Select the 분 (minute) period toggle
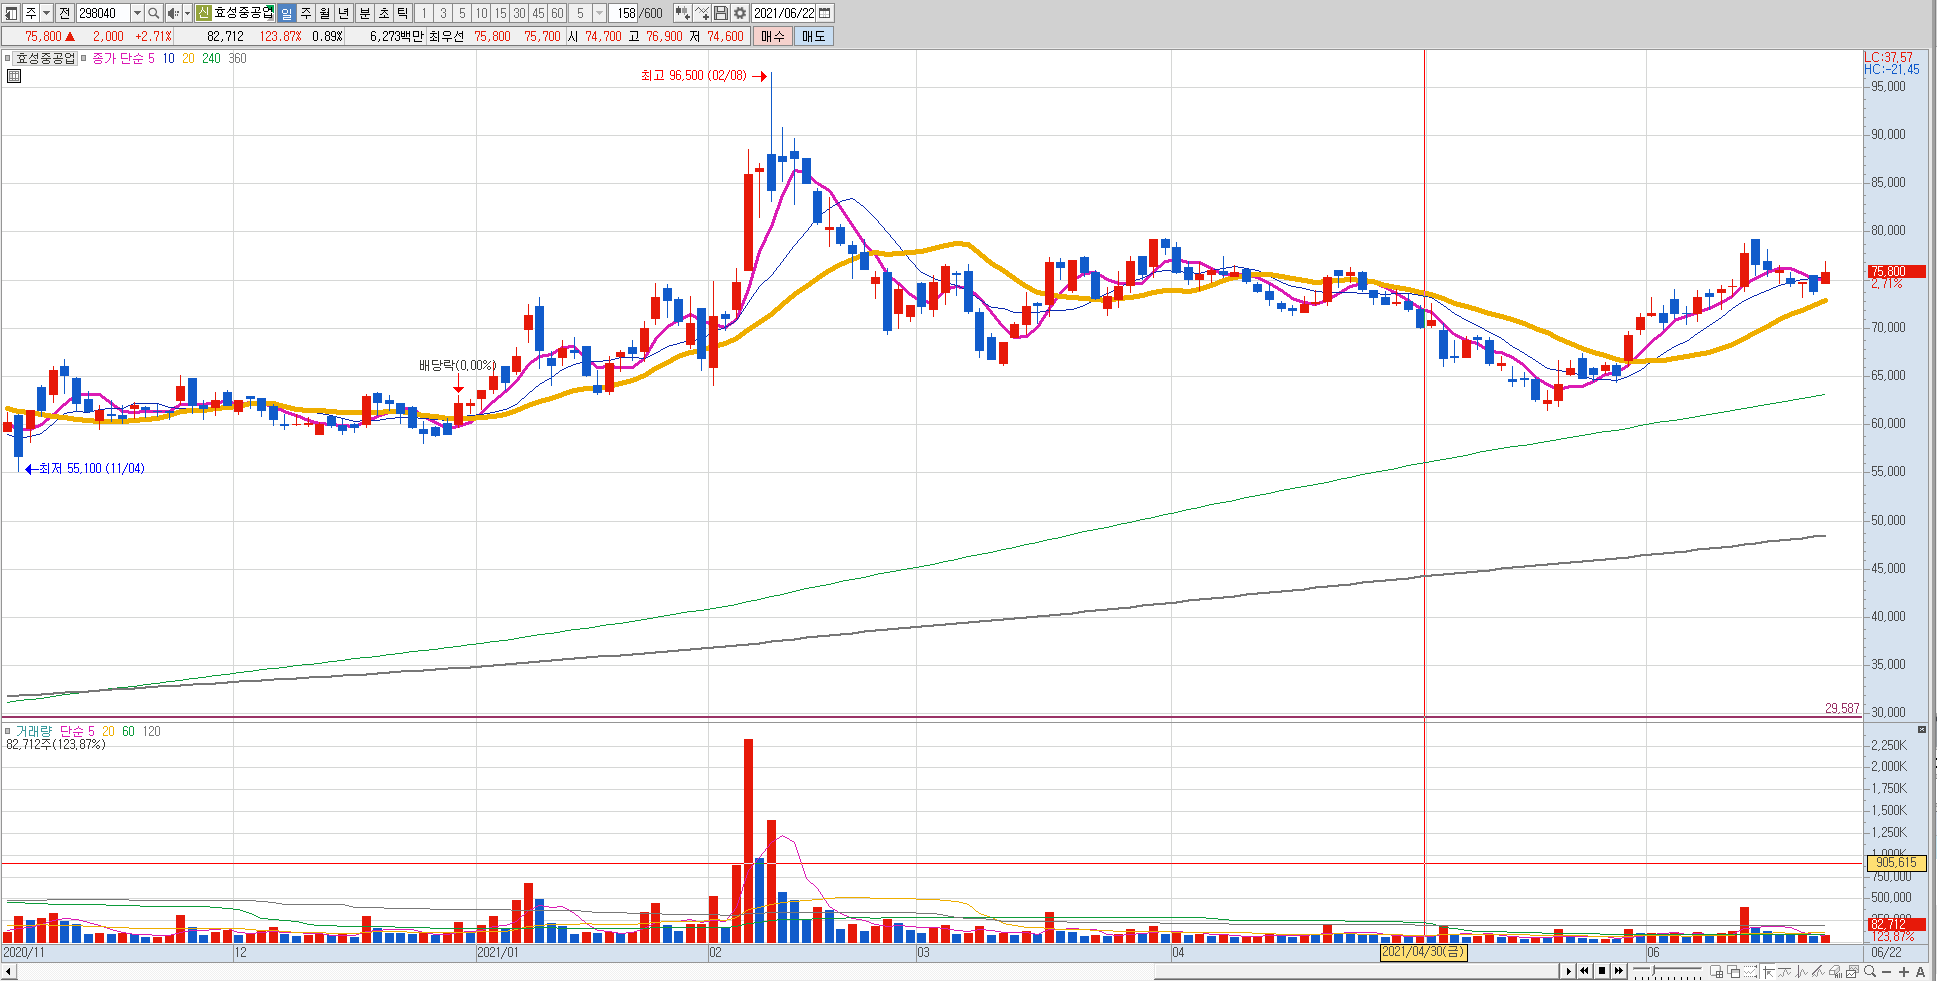The height and width of the screenshot is (981, 1937). 364,13
